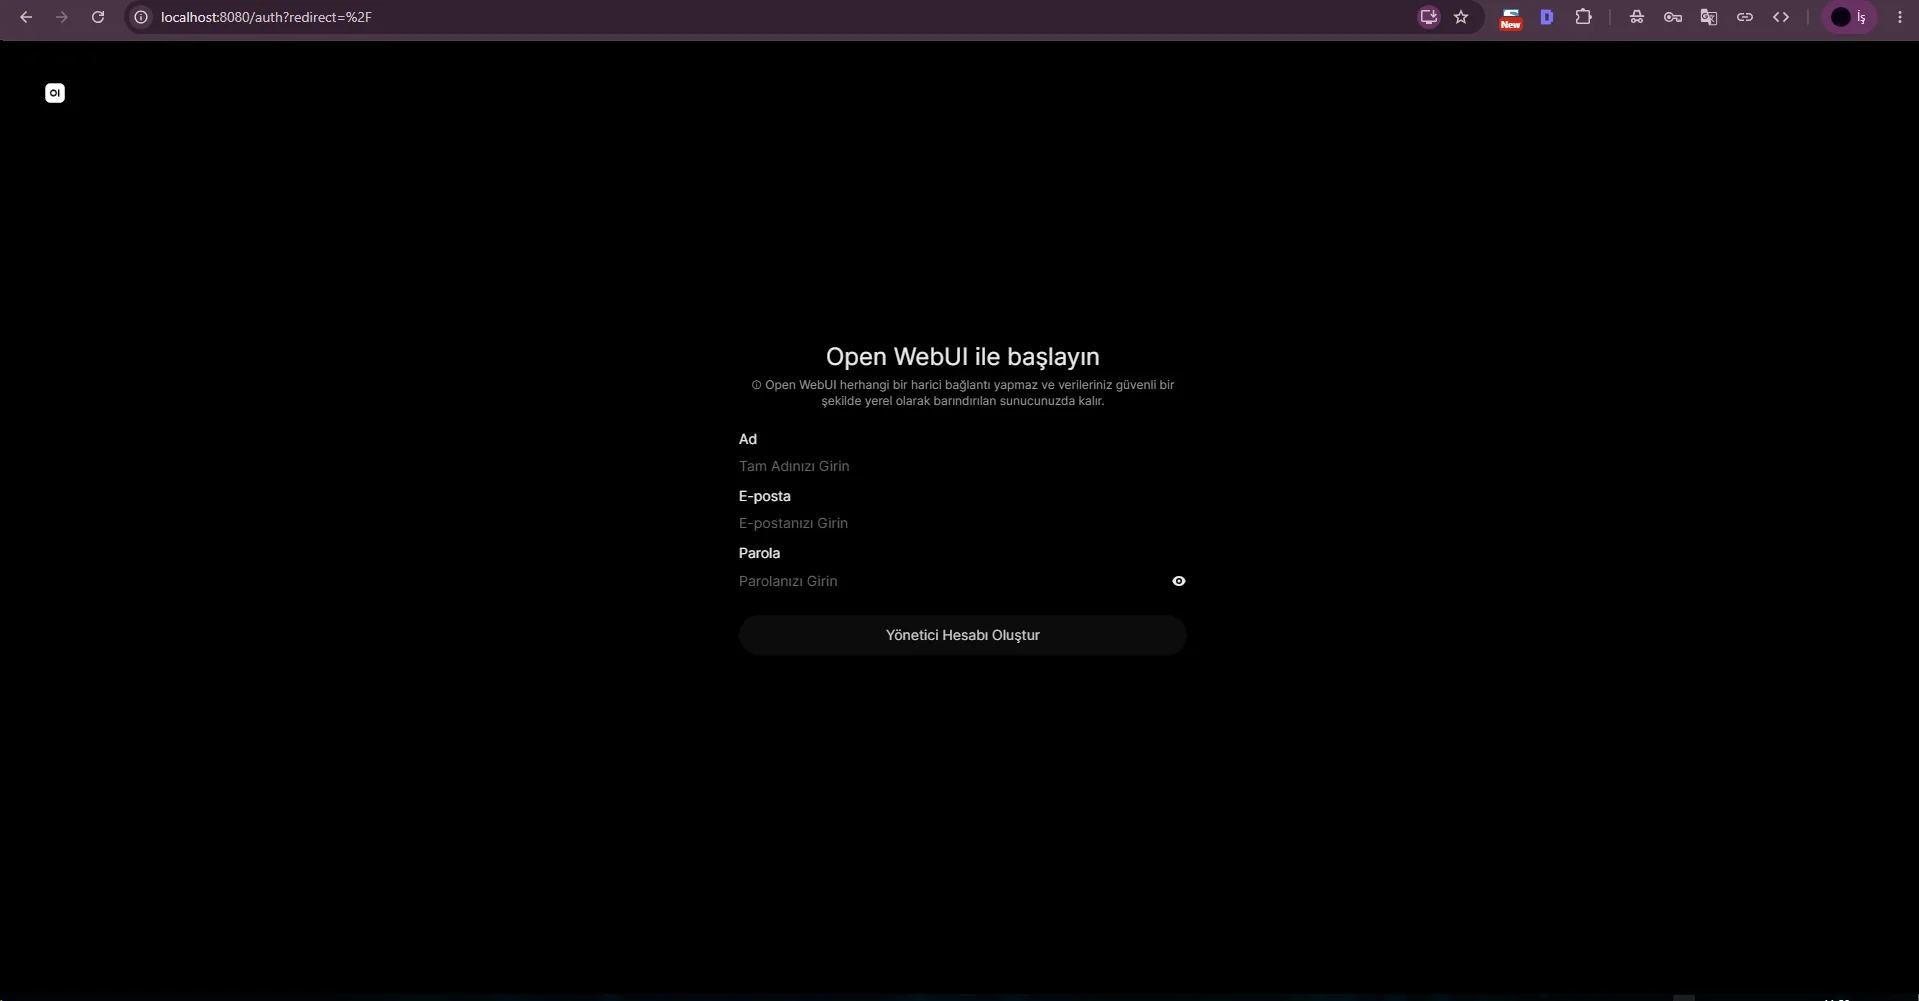Open the site information icon in address bar

click(141, 17)
